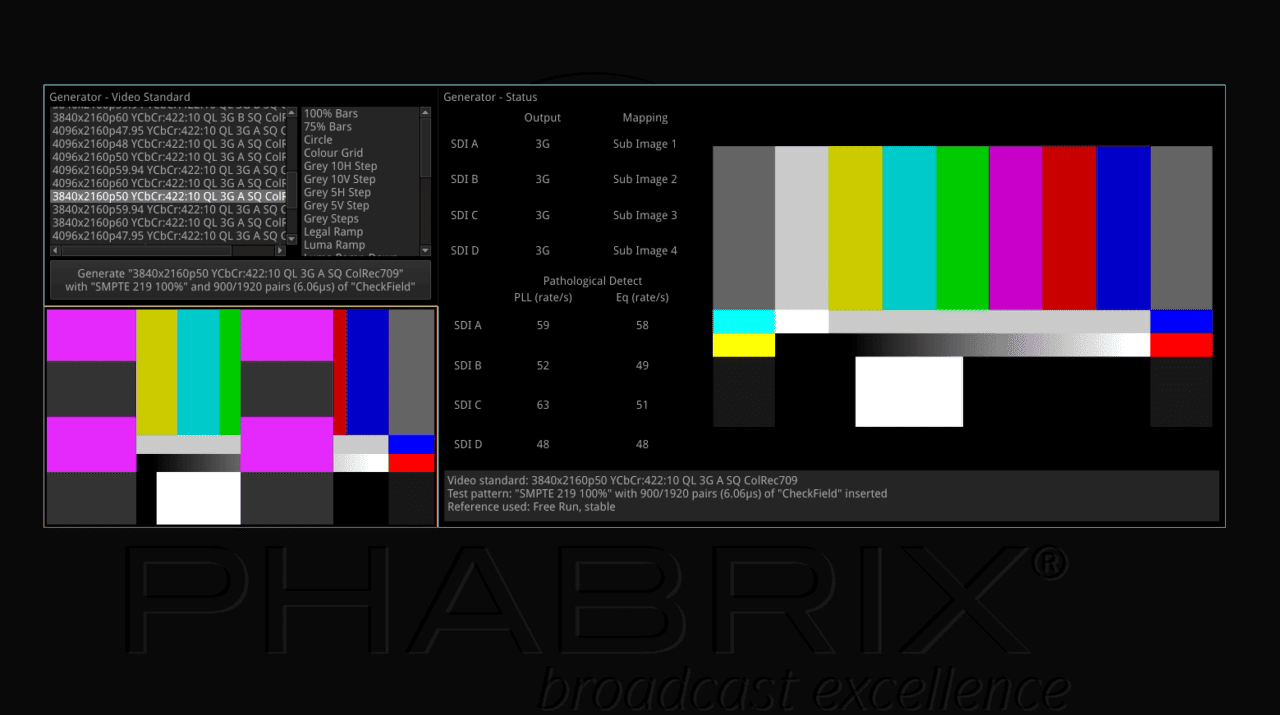Screen dimensions: 1280x715
Task: Choose the 4096x2160p50 video standard
Action: point(169,157)
